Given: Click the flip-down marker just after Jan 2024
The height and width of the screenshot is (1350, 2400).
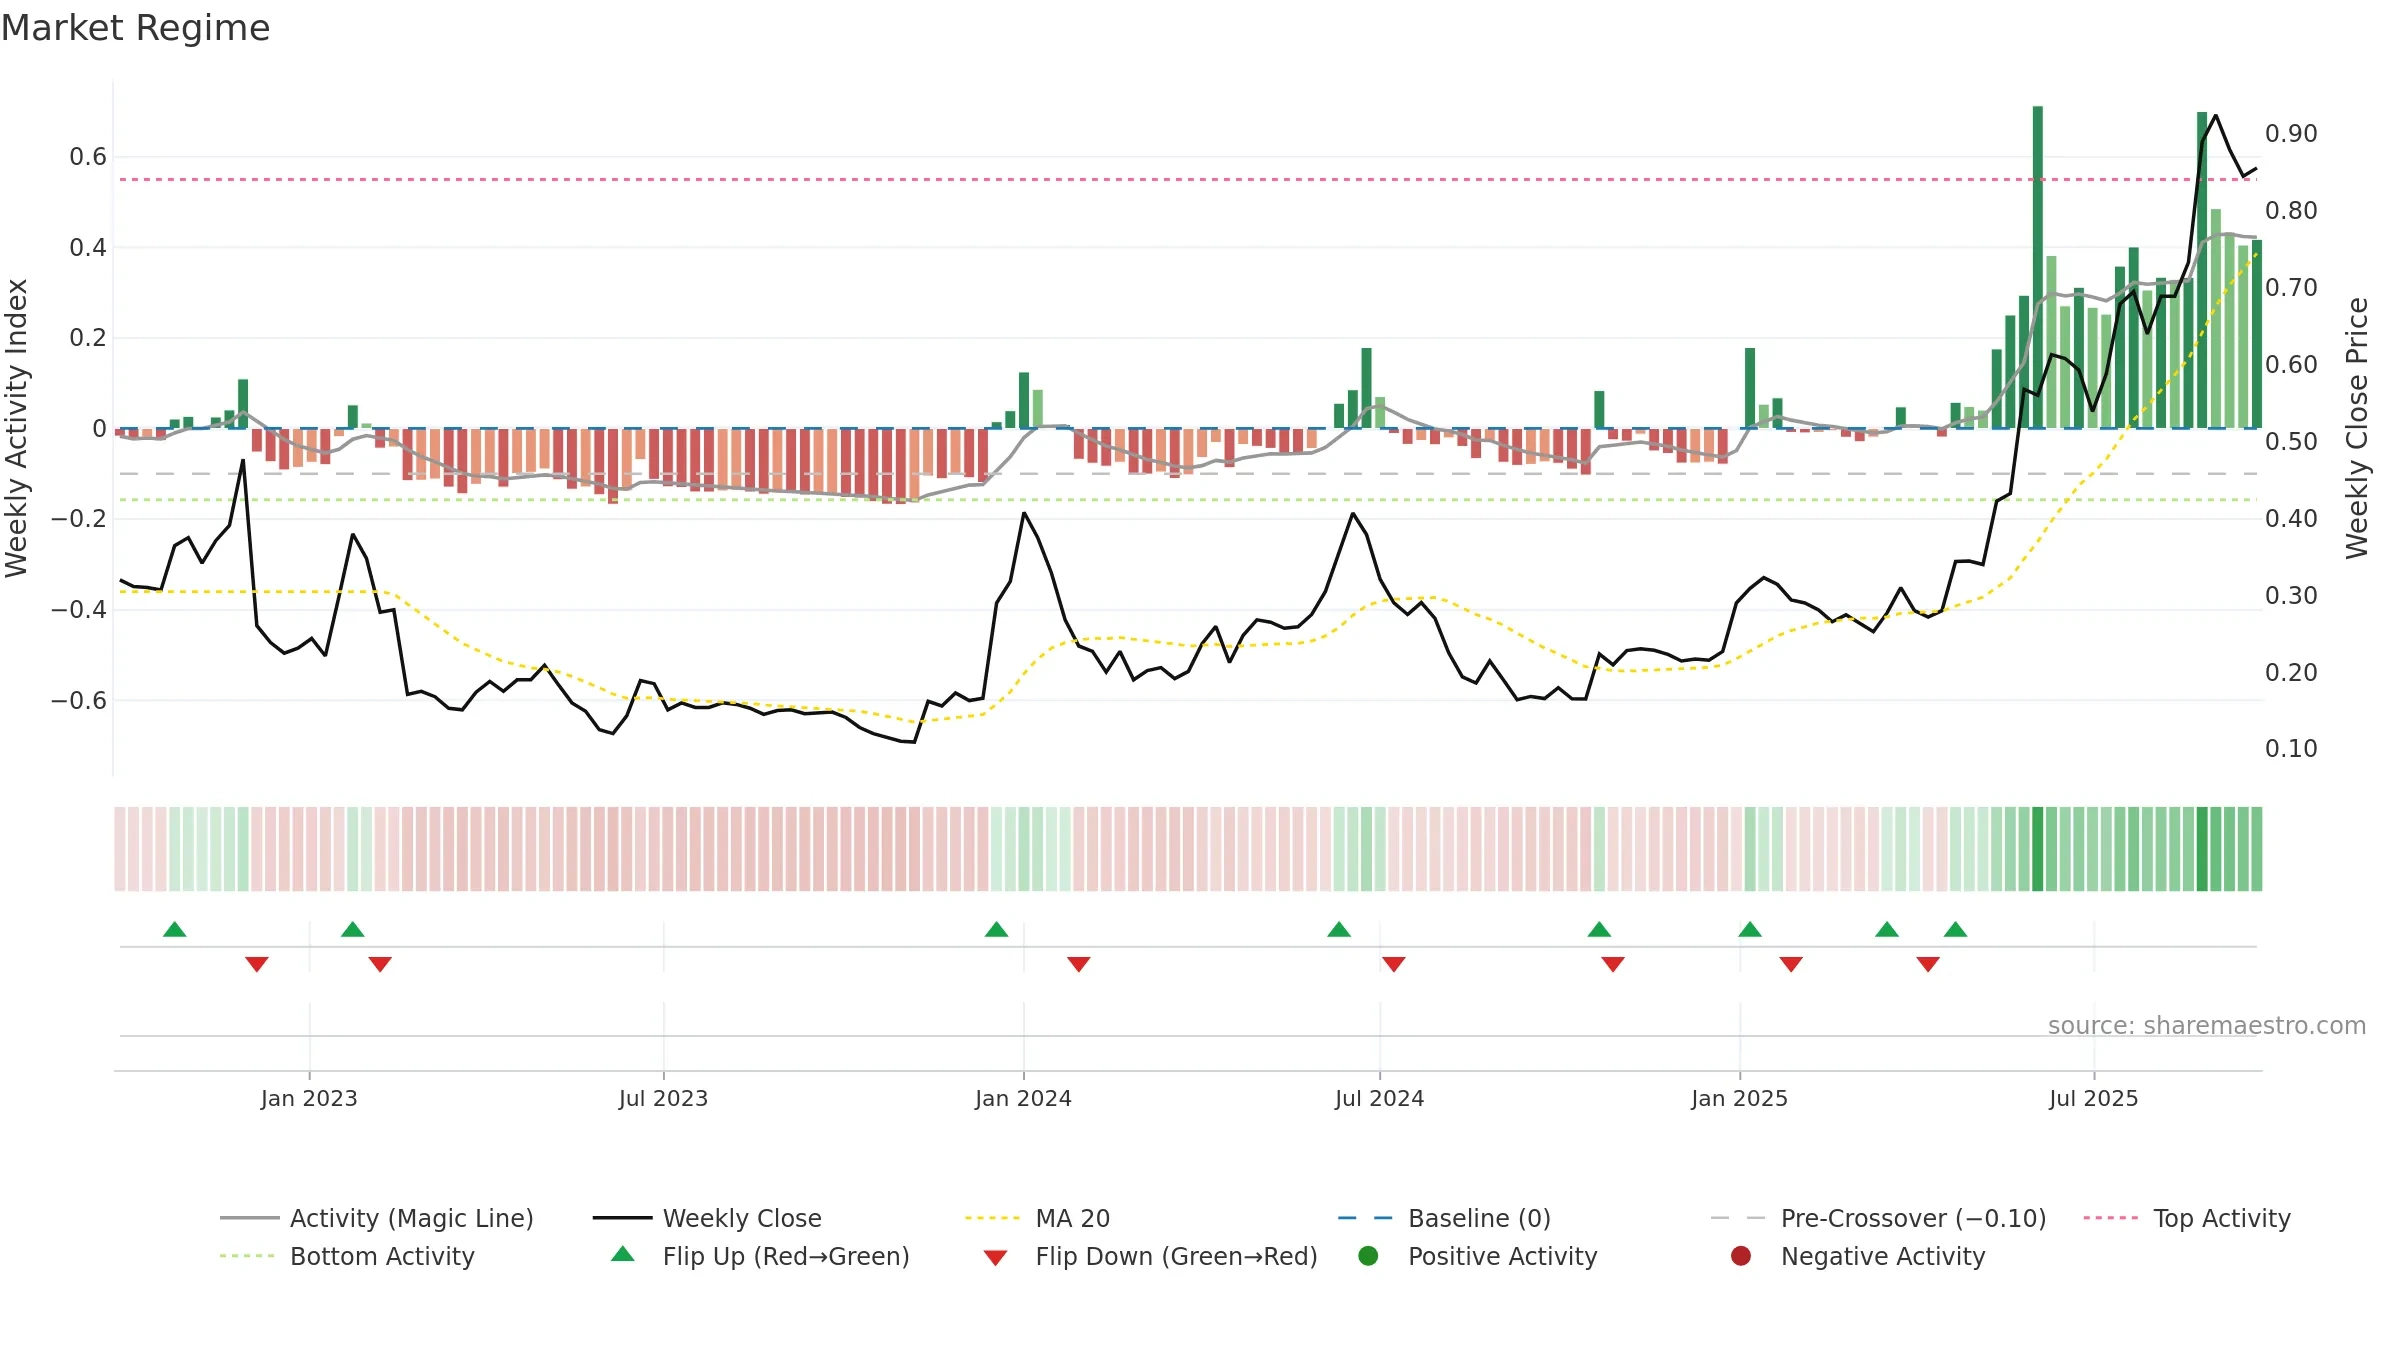Looking at the screenshot, I should click(1079, 964).
